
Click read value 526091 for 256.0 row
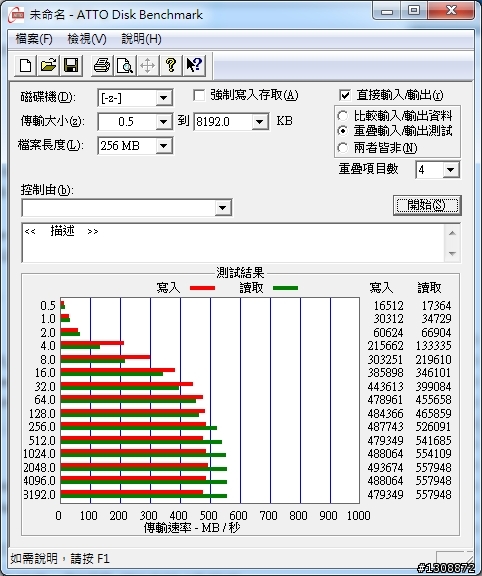434,427
